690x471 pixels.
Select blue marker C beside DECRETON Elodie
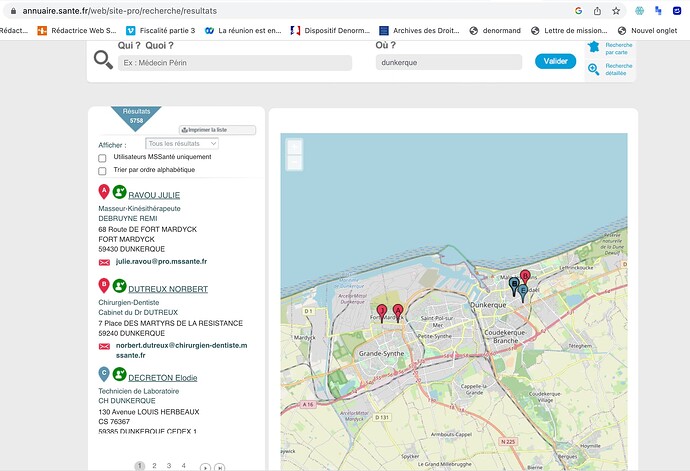[x=104, y=374]
